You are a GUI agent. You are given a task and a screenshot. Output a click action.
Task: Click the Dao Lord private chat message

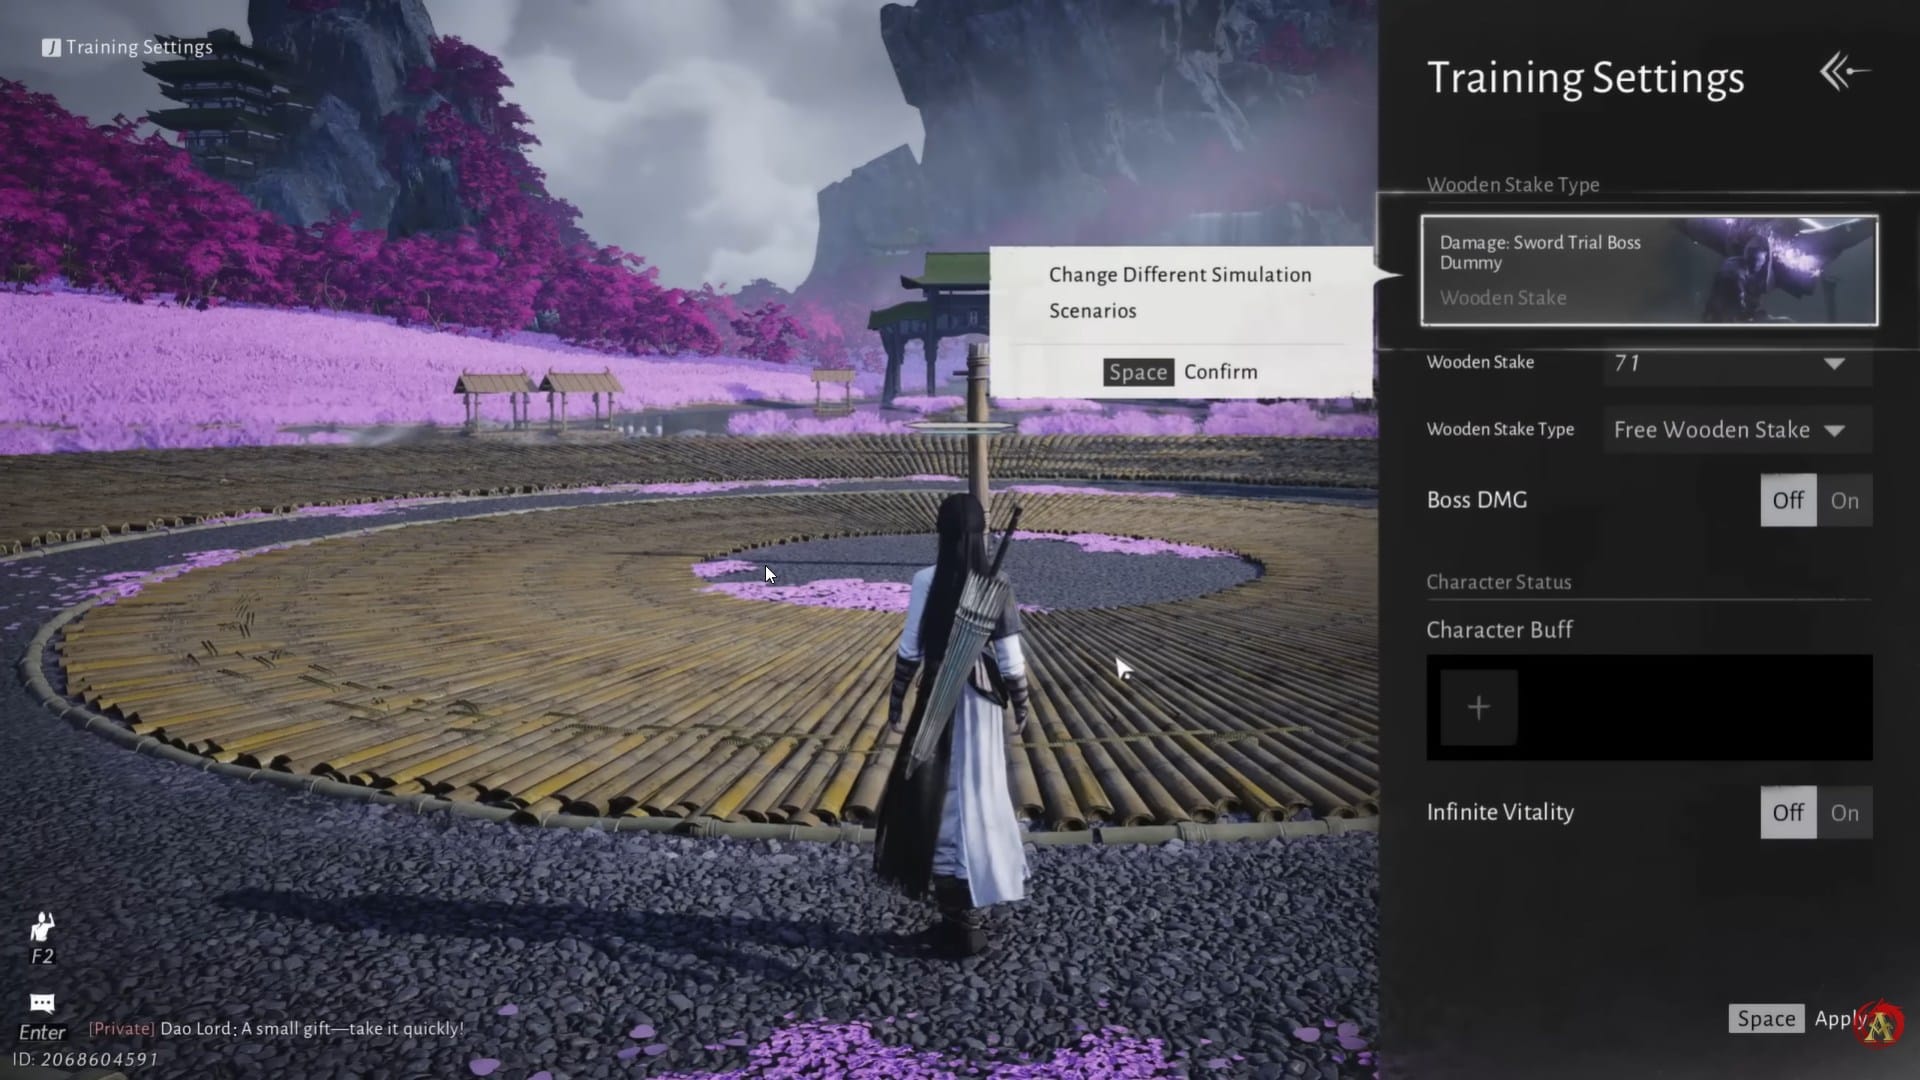tap(276, 1028)
